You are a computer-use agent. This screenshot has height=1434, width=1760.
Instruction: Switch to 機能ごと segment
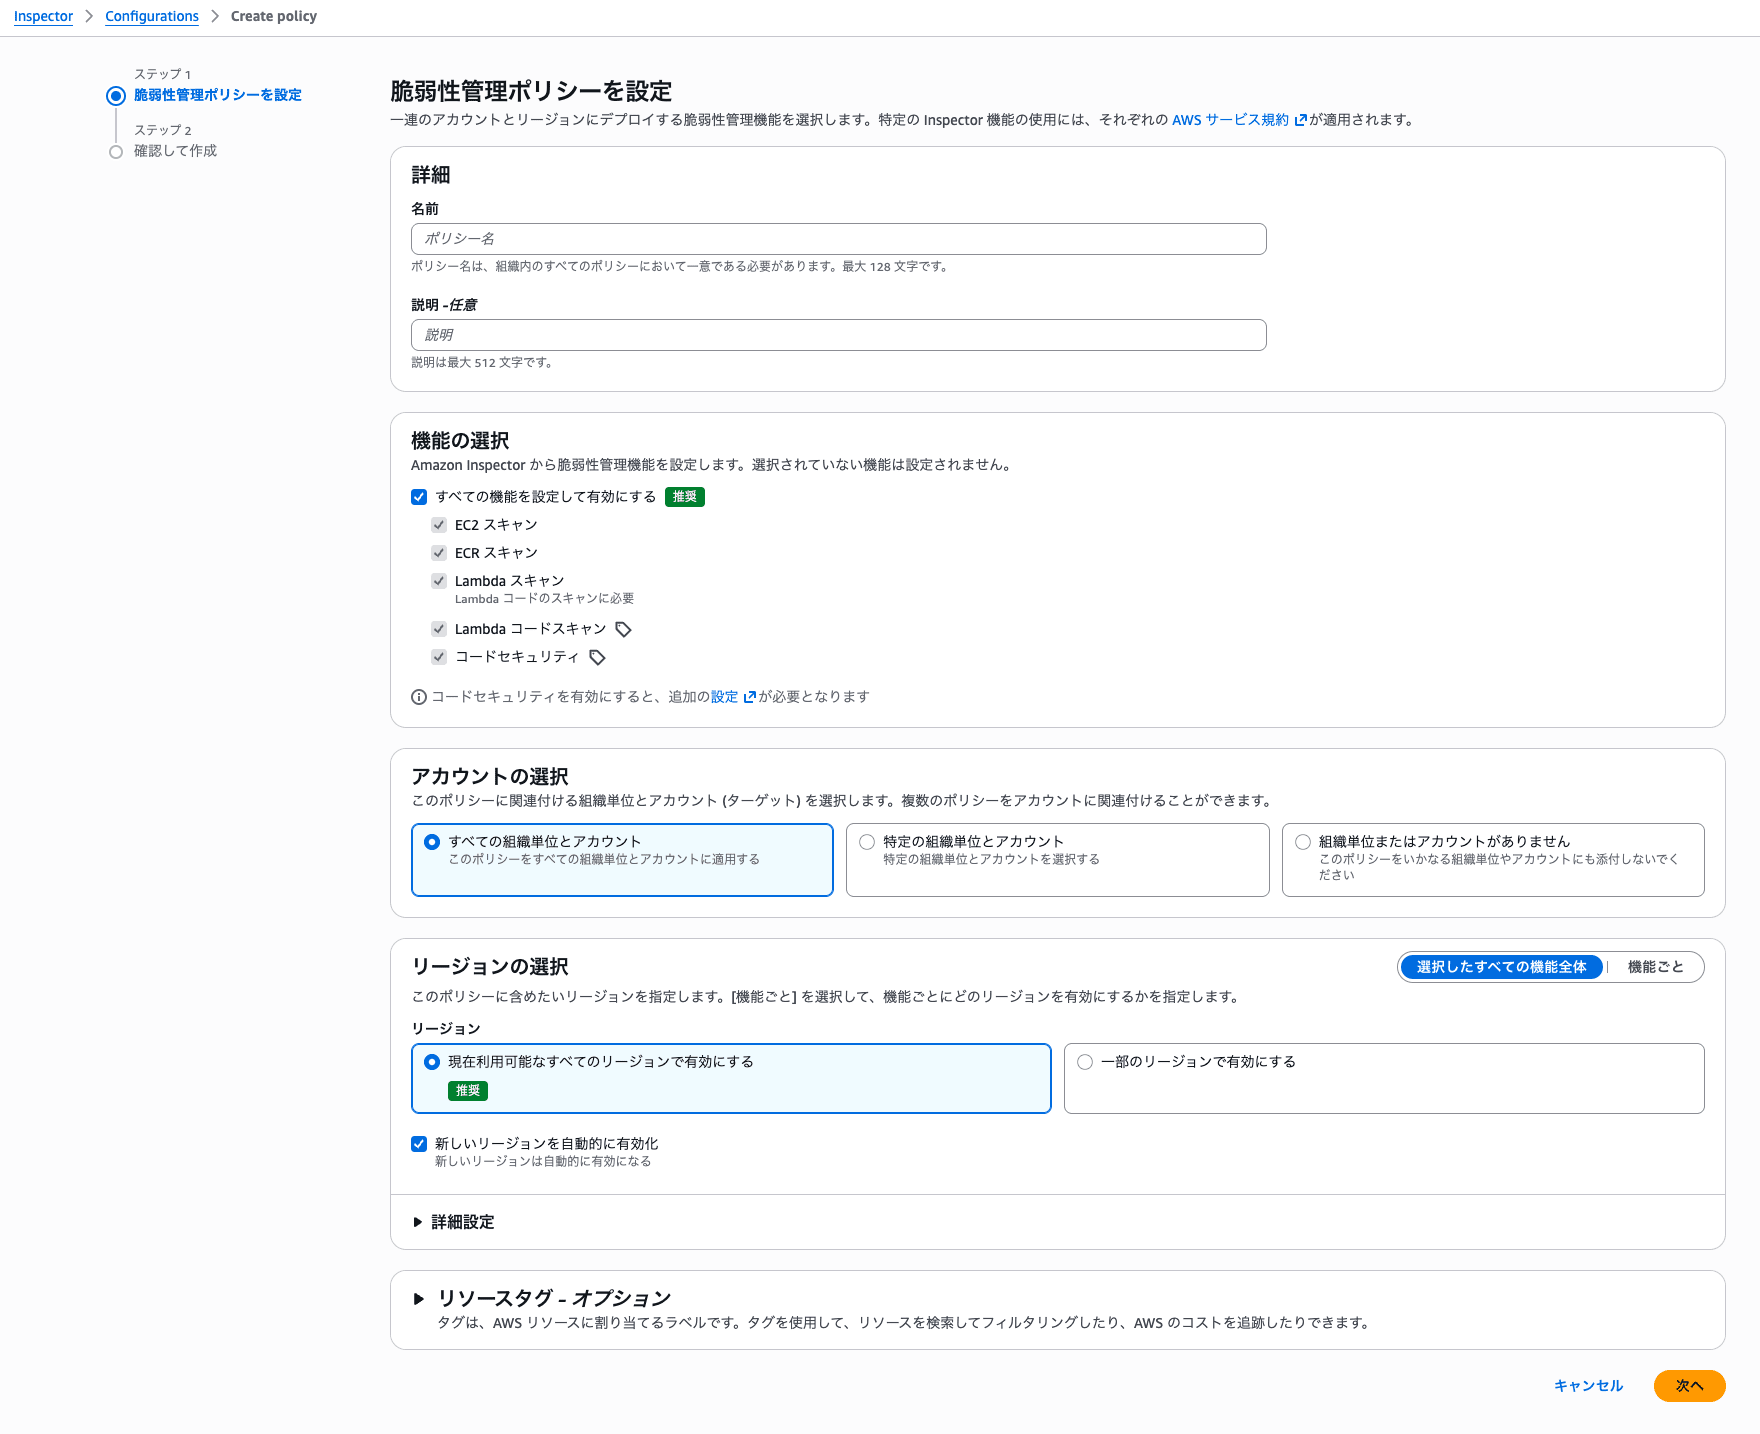[1655, 967]
